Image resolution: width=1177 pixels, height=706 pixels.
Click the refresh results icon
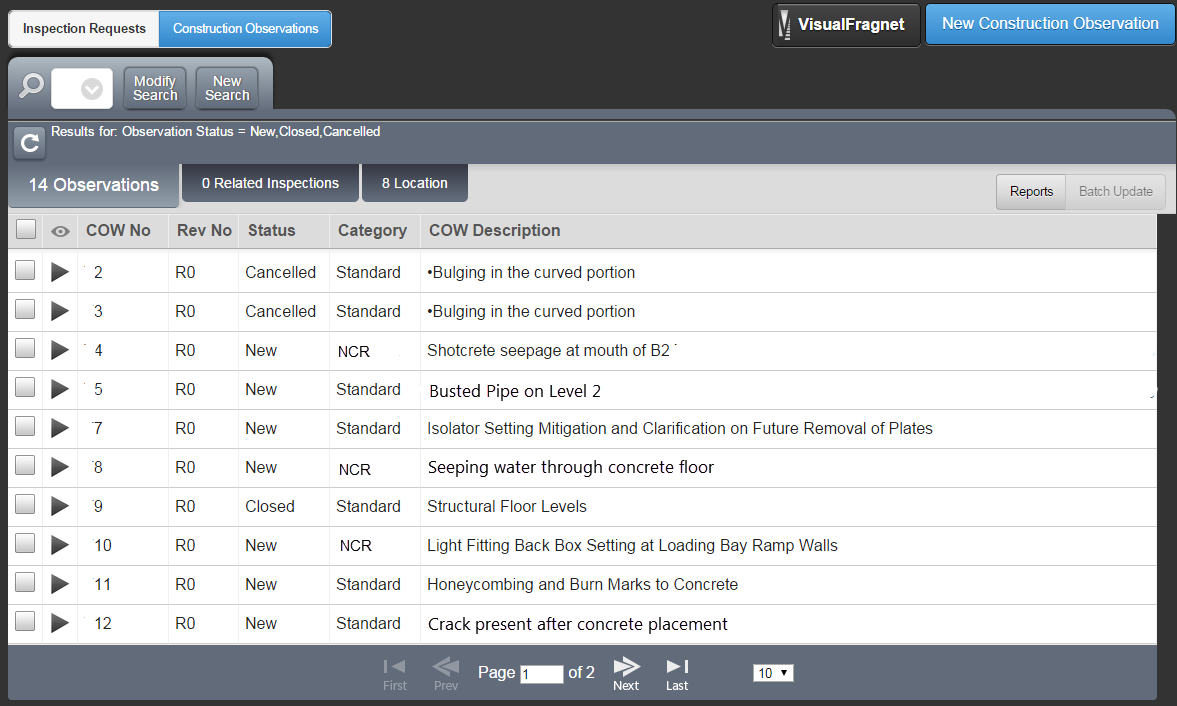click(30, 144)
